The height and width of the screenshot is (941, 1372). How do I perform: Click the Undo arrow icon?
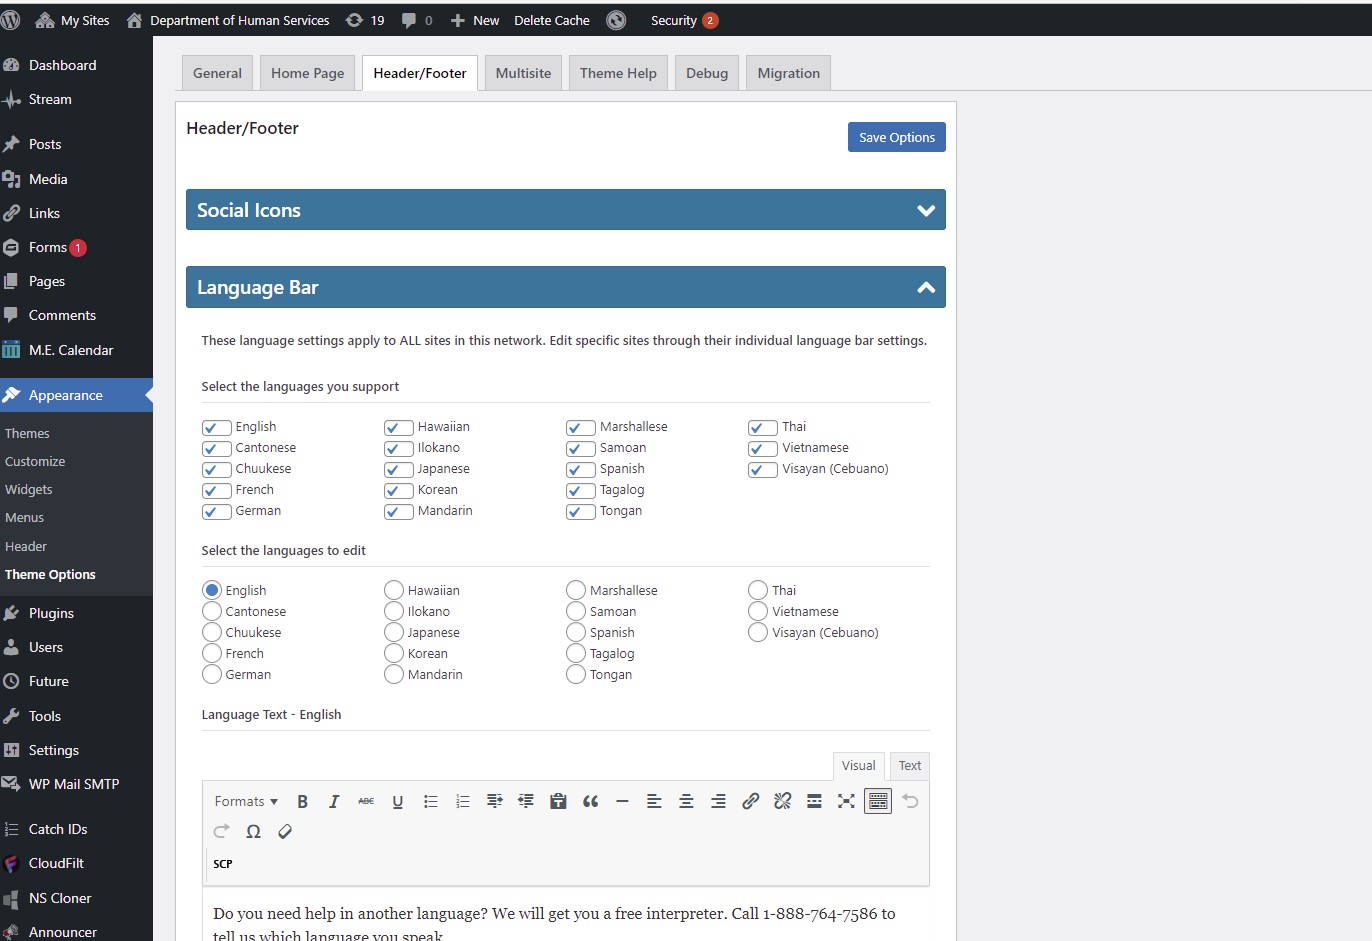pos(910,801)
